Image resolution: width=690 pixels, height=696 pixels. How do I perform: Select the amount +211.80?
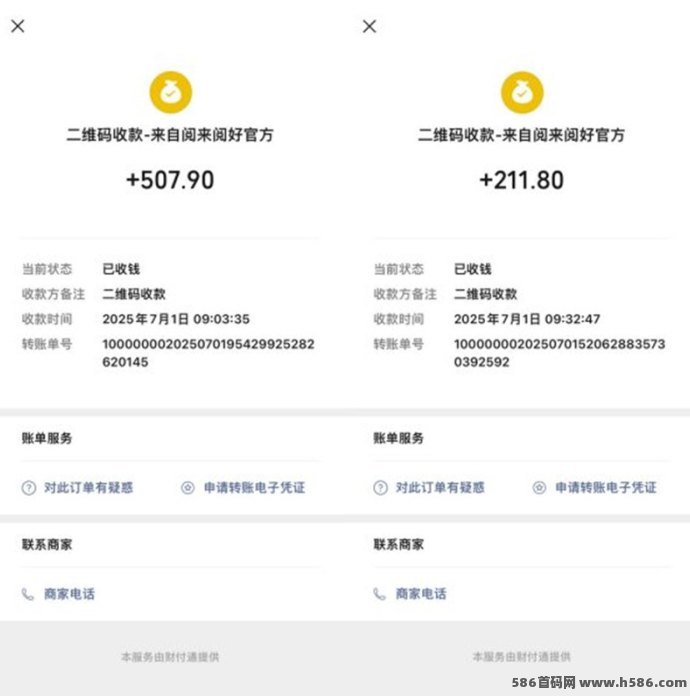point(522,180)
